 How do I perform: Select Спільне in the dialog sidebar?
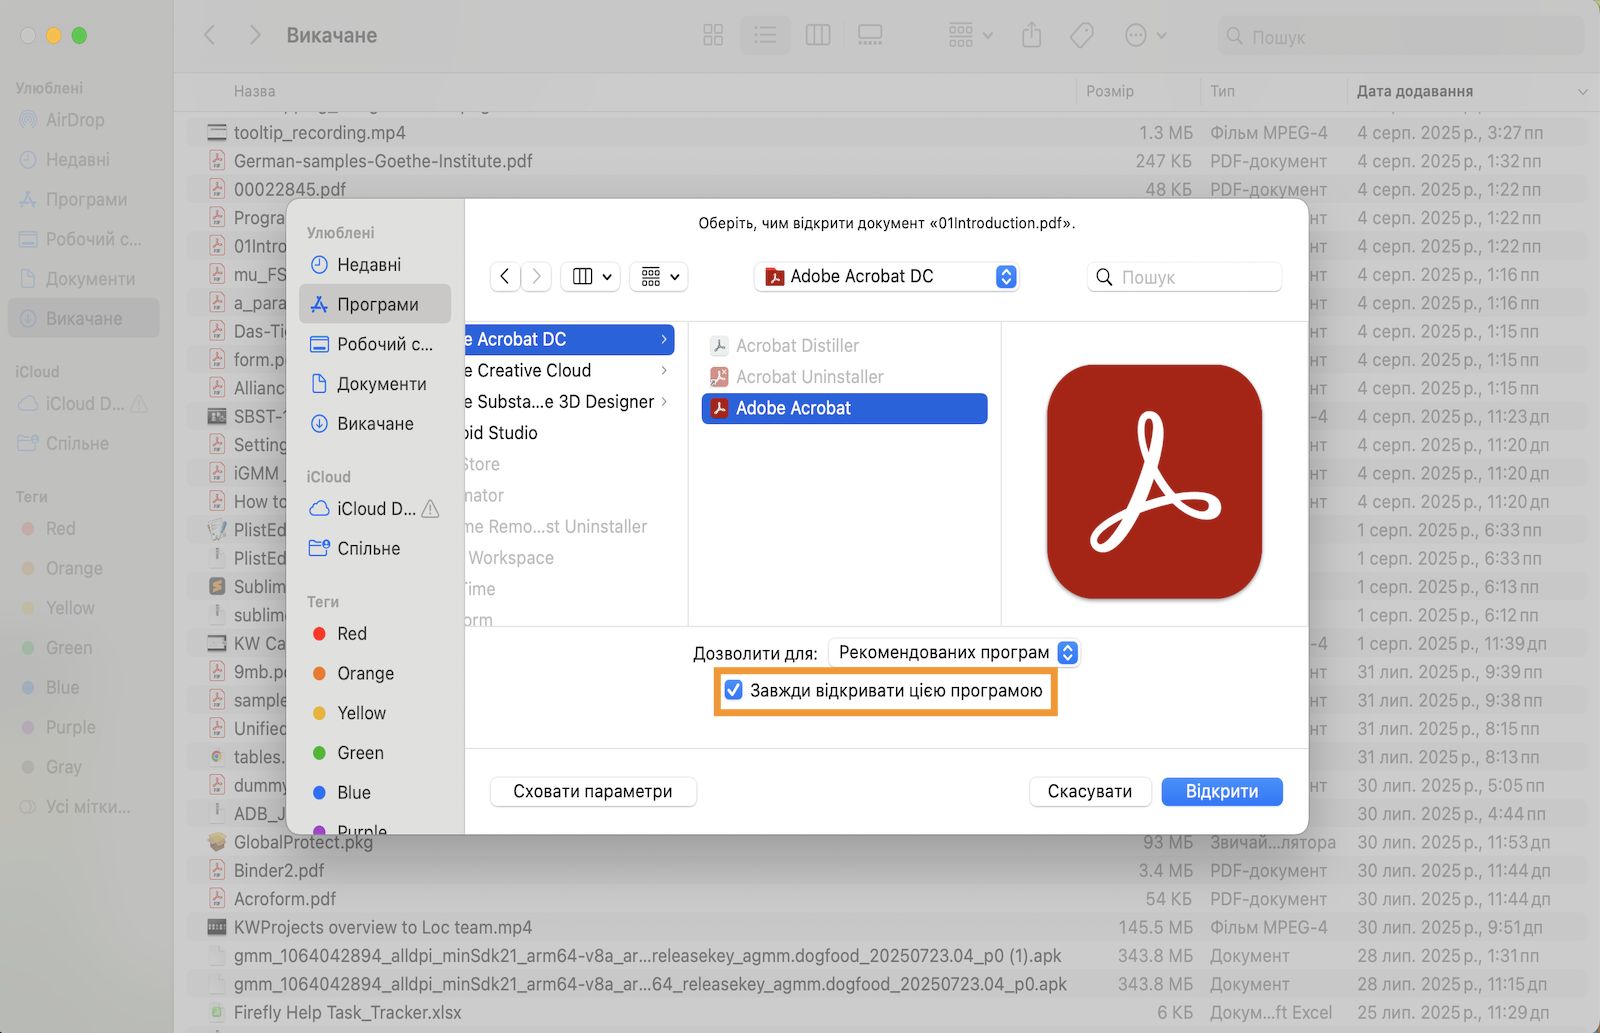tap(375, 548)
